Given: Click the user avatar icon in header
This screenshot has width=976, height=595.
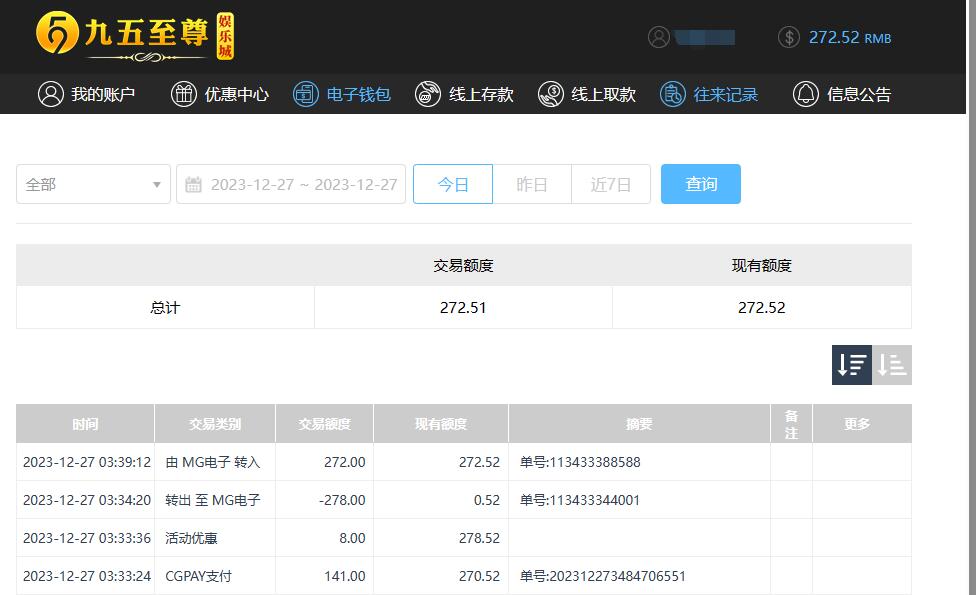Looking at the screenshot, I should click(659, 37).
